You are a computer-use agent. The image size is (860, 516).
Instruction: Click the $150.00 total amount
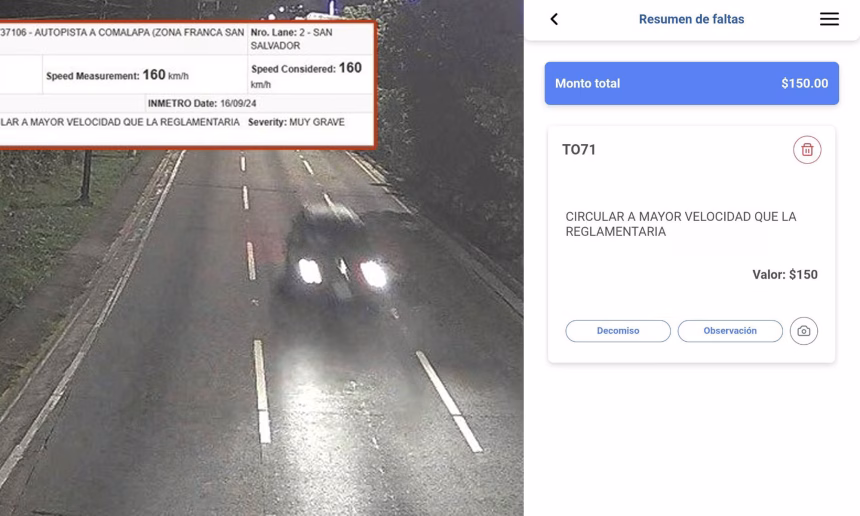click(x=804, y=83)
